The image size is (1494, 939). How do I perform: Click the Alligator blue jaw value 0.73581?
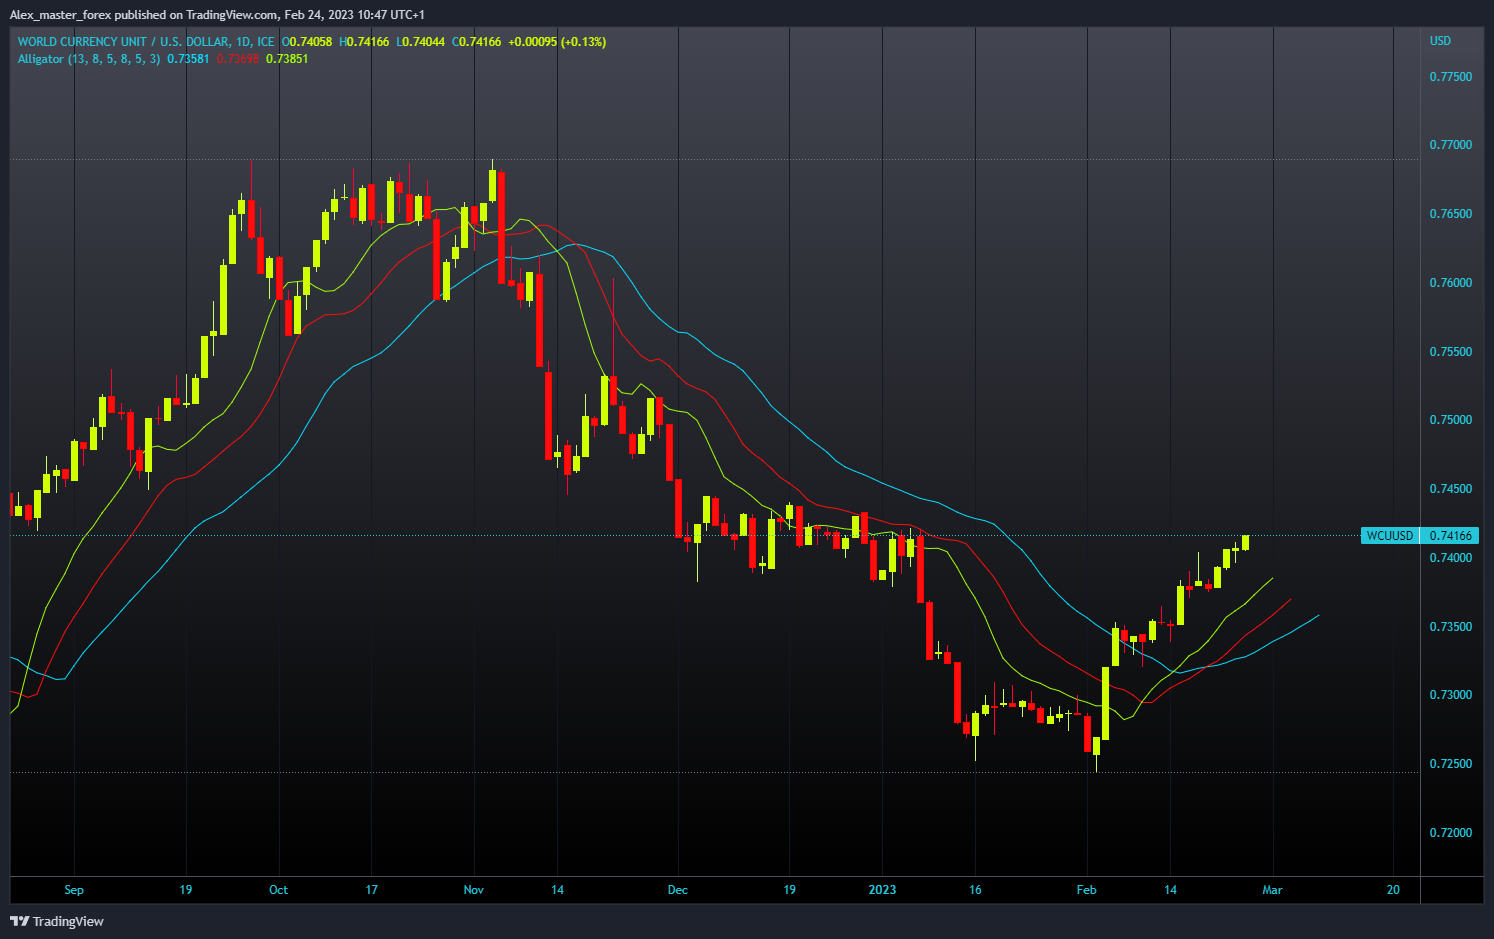pos(188,59)
